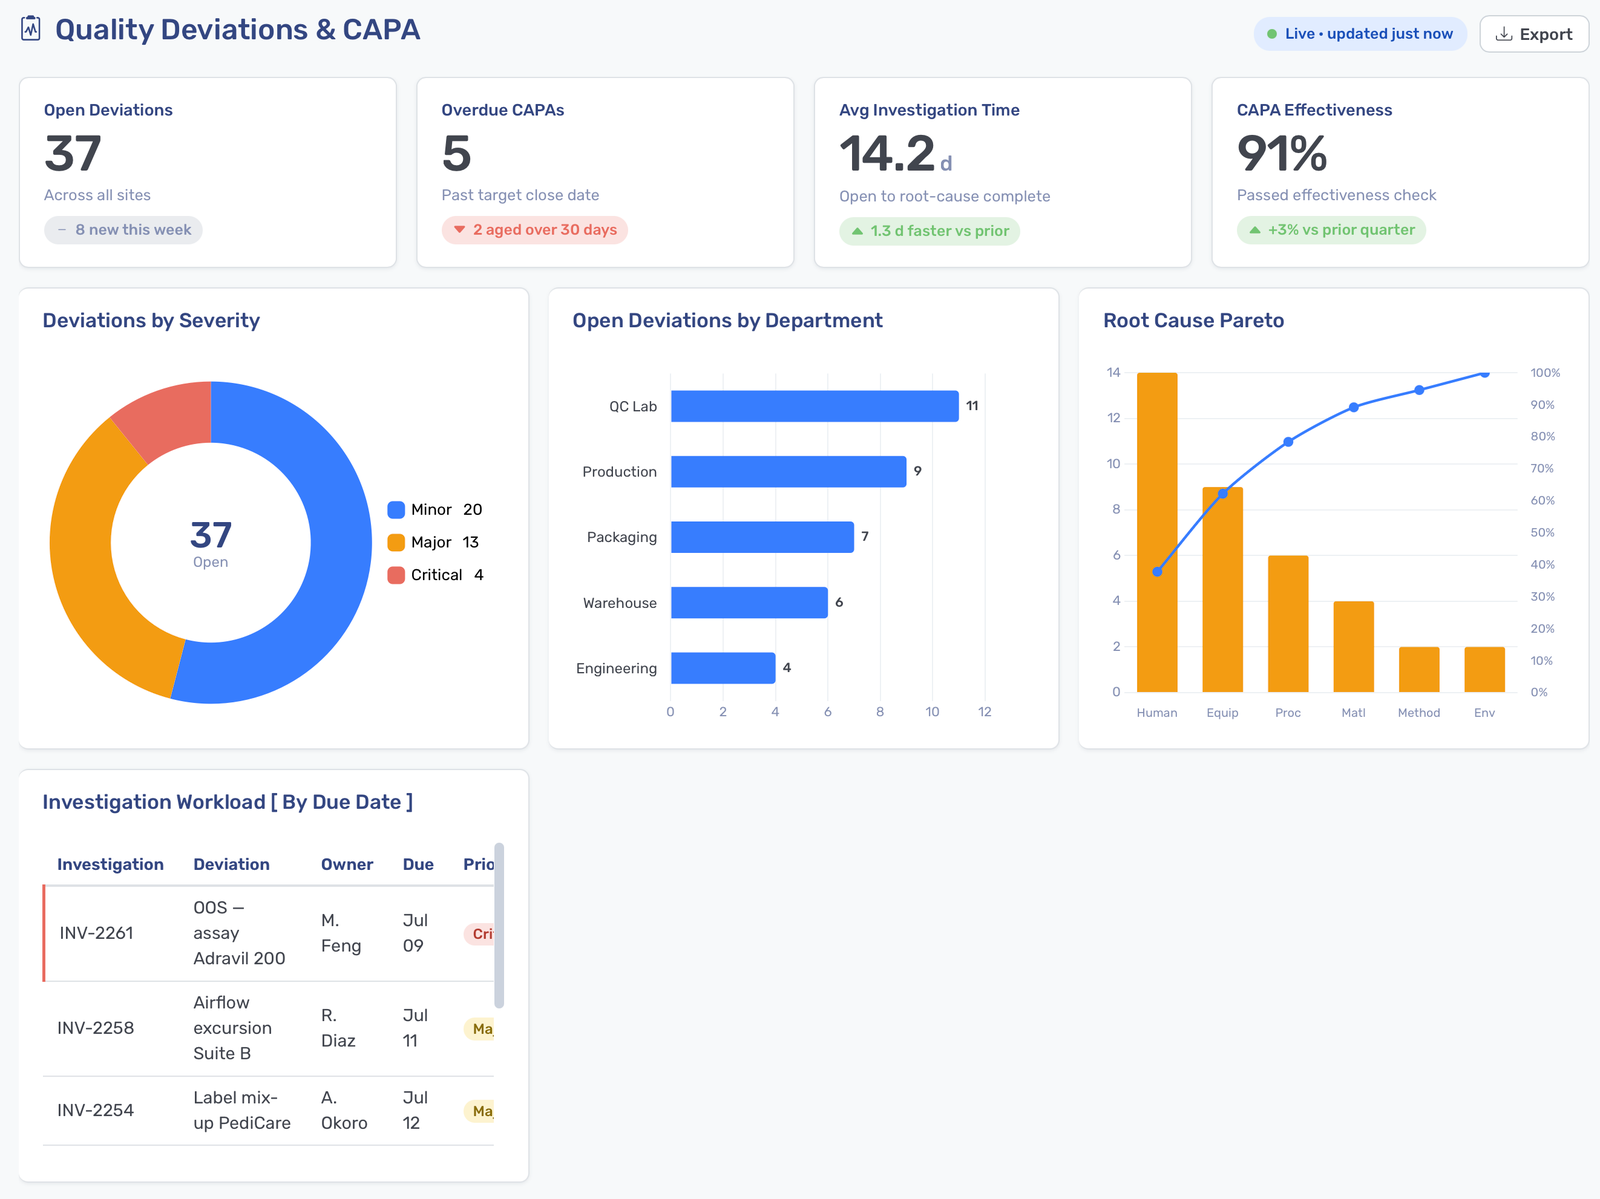Viewport: 1600px width, 1199px height.
Task: Click the Method root cause bar
Action: pyautogui.click(x=1419, y=670)
